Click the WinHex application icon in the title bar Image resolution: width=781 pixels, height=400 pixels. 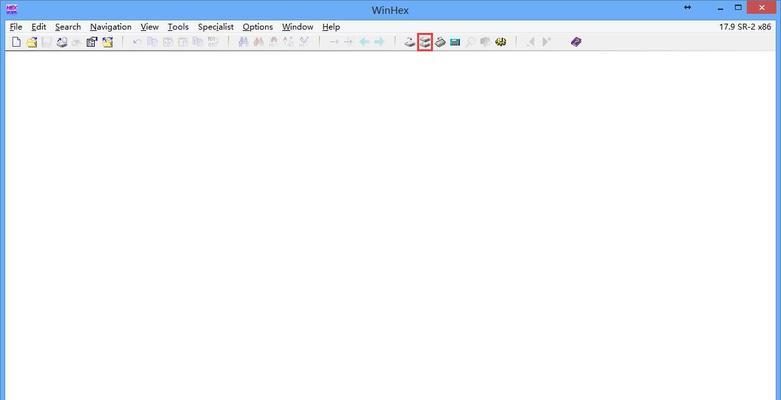pyautogui.click(x=12, y=9)
